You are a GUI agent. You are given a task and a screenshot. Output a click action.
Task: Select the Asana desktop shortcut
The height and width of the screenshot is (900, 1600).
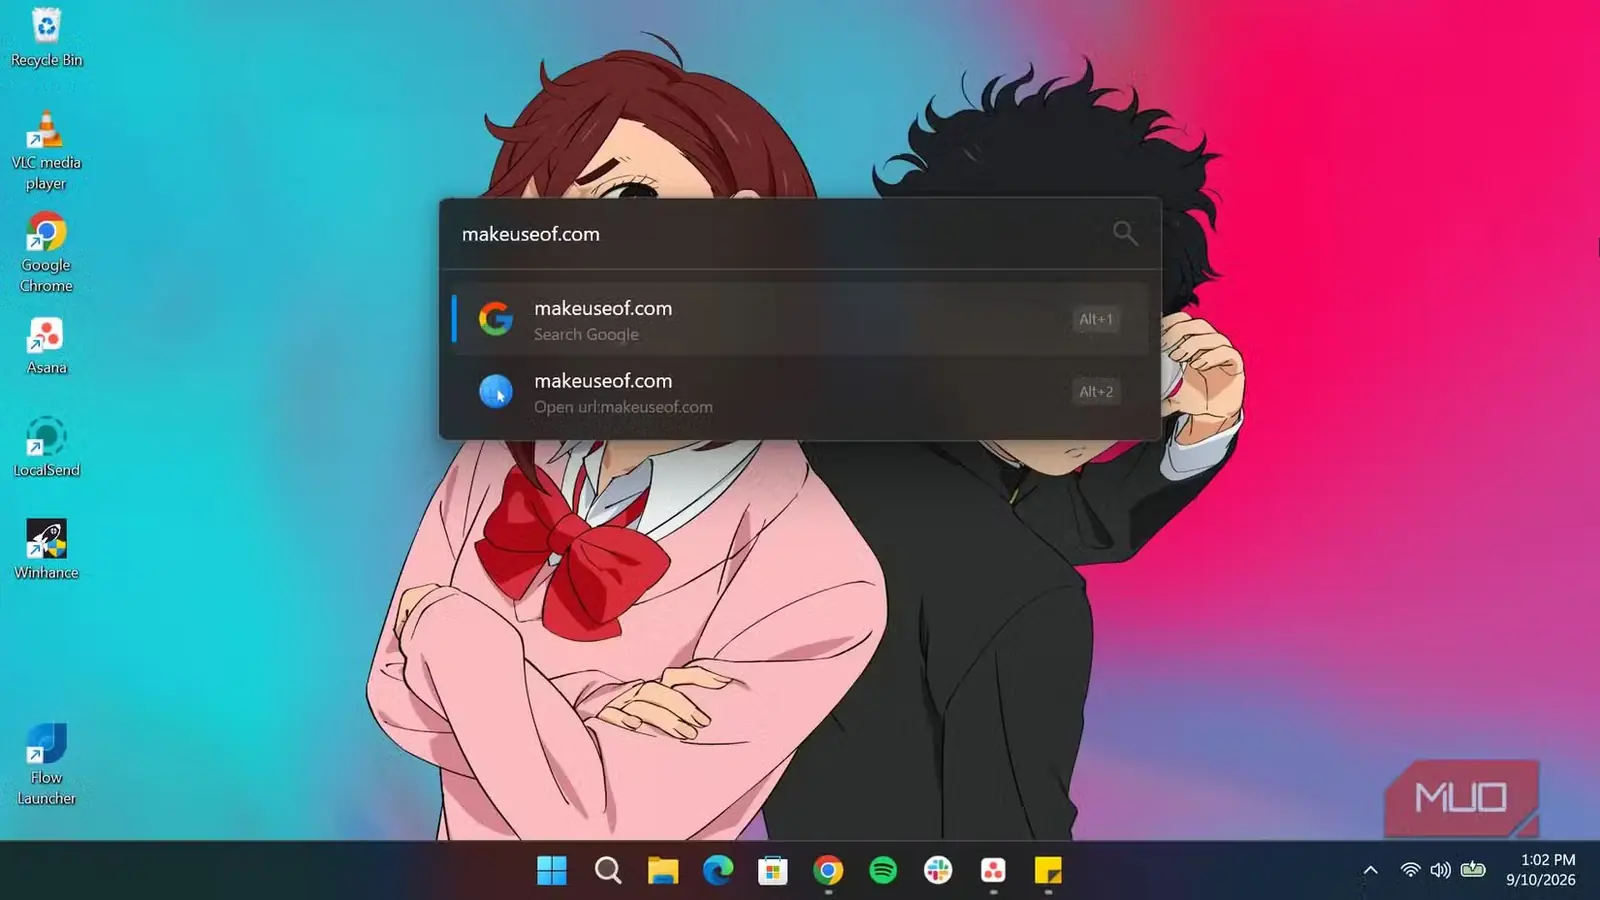coord(46,346)
